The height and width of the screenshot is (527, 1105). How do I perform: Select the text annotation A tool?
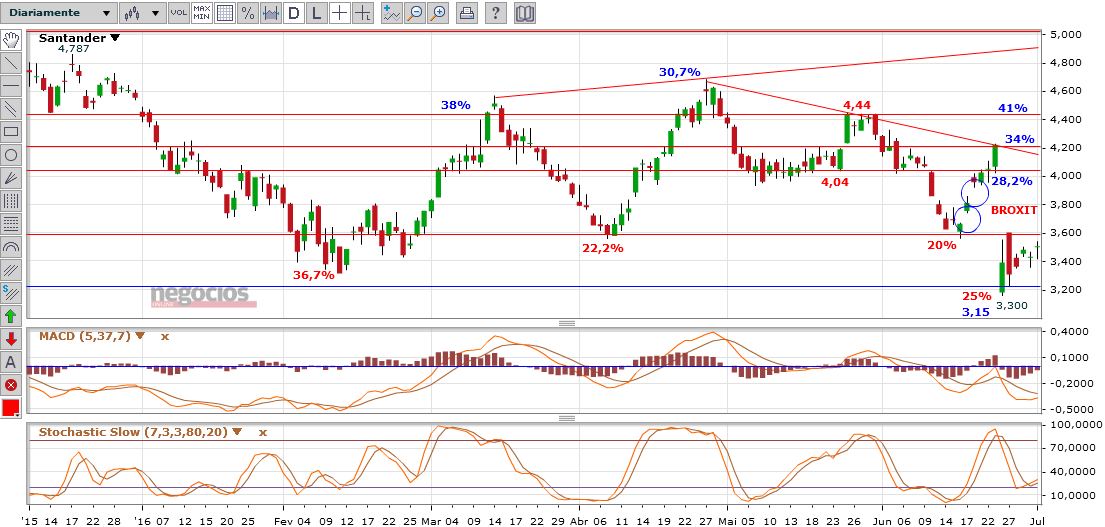tap(11, 362)
